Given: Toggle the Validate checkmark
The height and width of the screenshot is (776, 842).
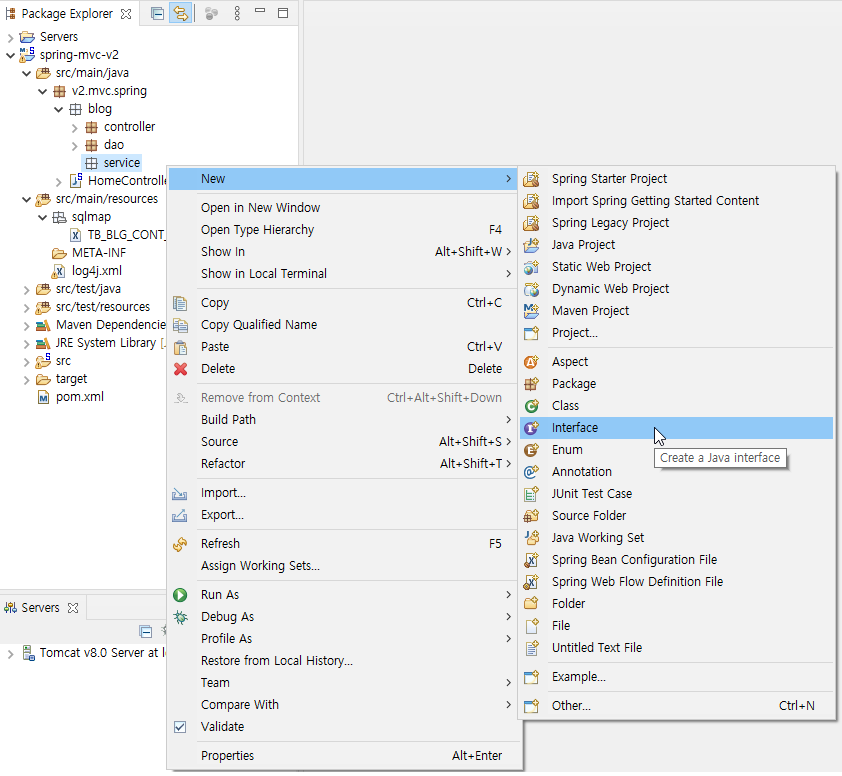Looking at the screenshot, I should (180, 727).
